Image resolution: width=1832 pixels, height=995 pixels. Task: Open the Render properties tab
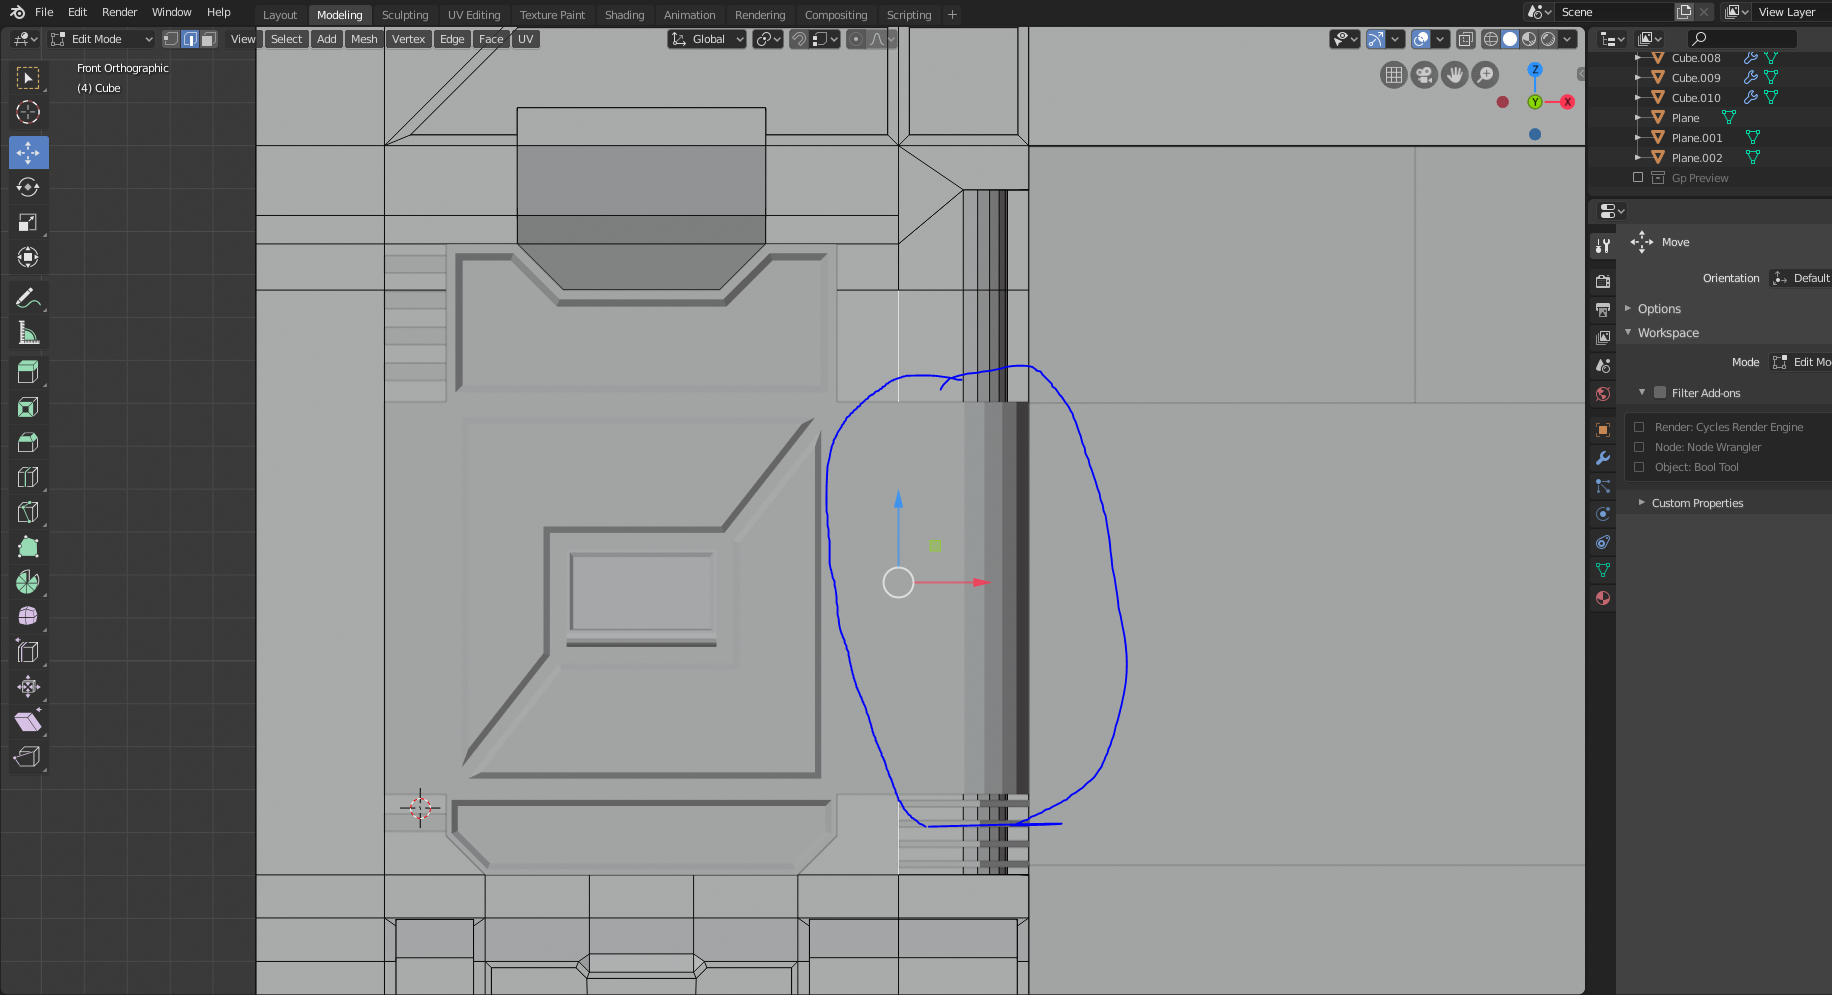coord(1603,281)
